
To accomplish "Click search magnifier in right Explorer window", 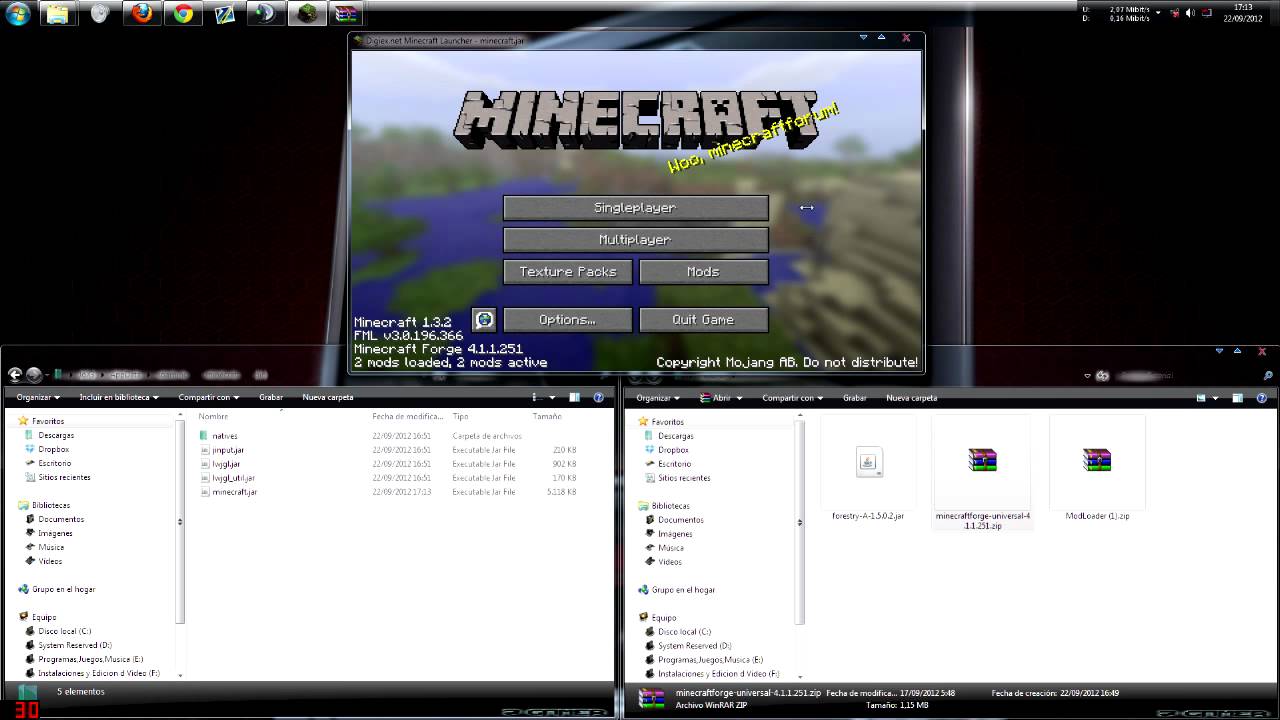I will pyautogui.click(x=1268, y=376).
